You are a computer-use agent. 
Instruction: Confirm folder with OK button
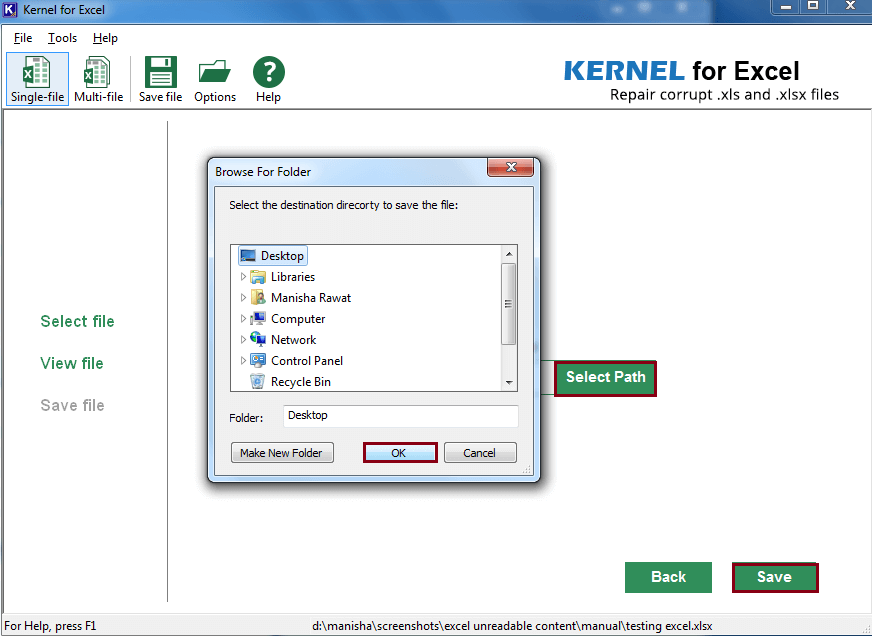pyautogui.click(x=400, y=453)
